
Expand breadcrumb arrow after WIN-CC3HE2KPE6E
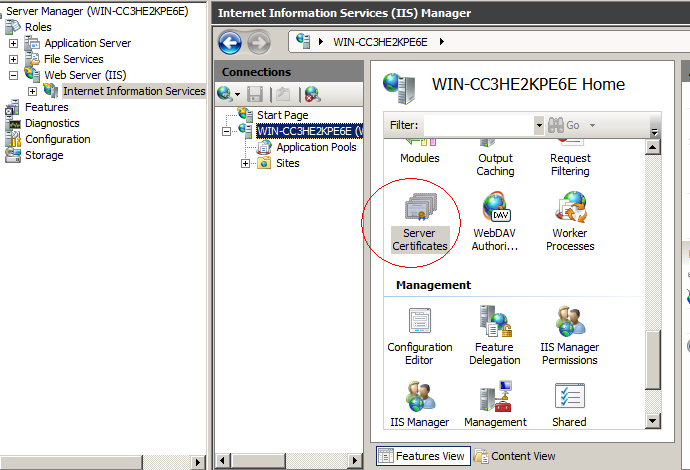point(441,42)
